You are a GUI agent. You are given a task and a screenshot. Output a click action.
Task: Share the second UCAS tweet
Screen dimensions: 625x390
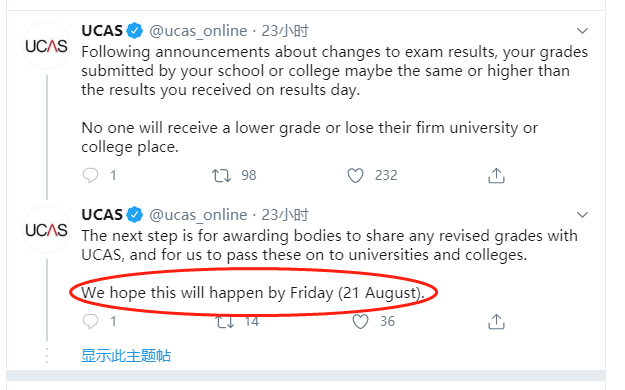click(x=496, y=321)
